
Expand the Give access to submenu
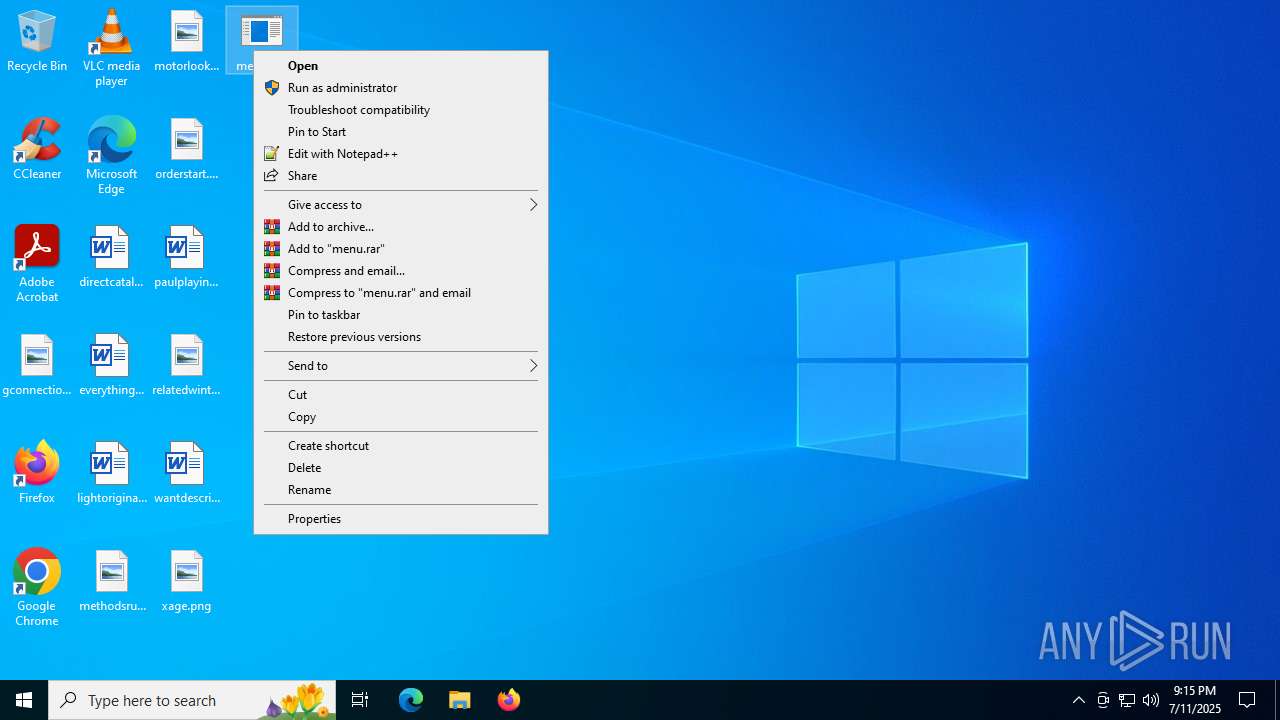[401, 205]
